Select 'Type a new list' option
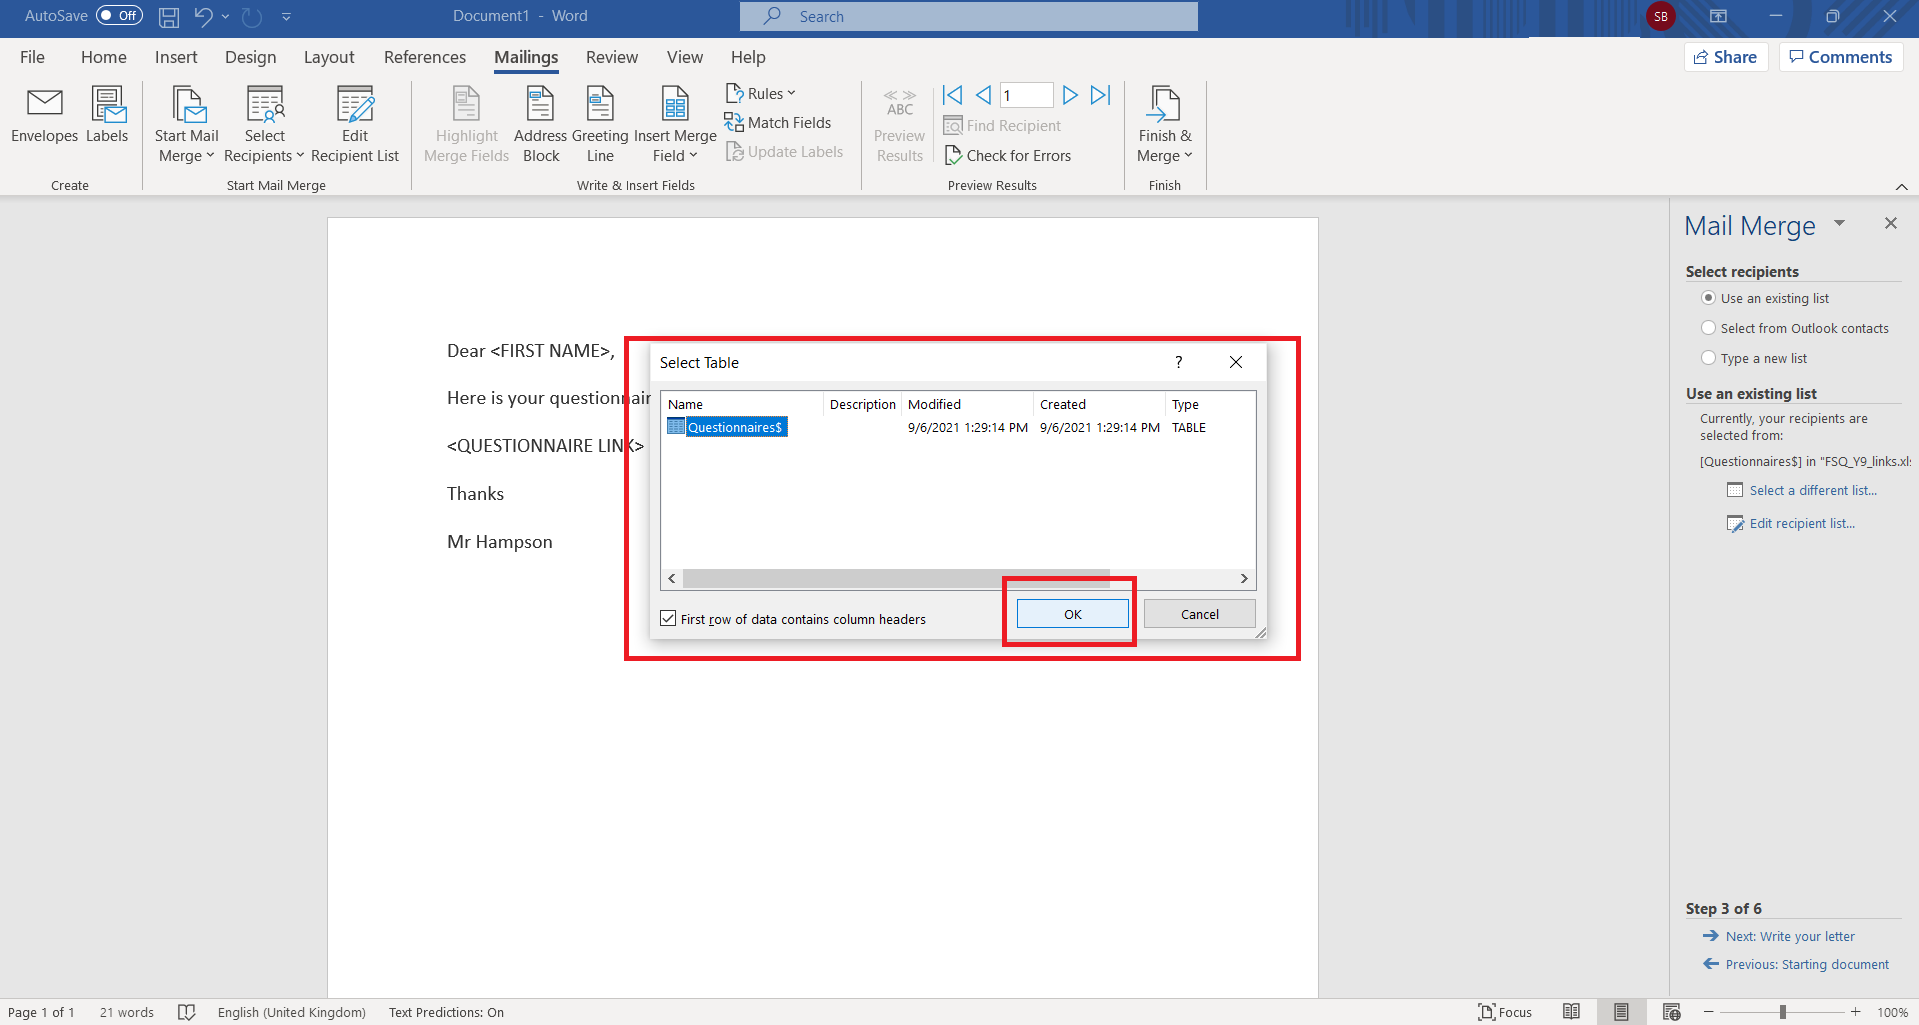Viewport: 1919px width, 1025px height. click(1708, 358)
